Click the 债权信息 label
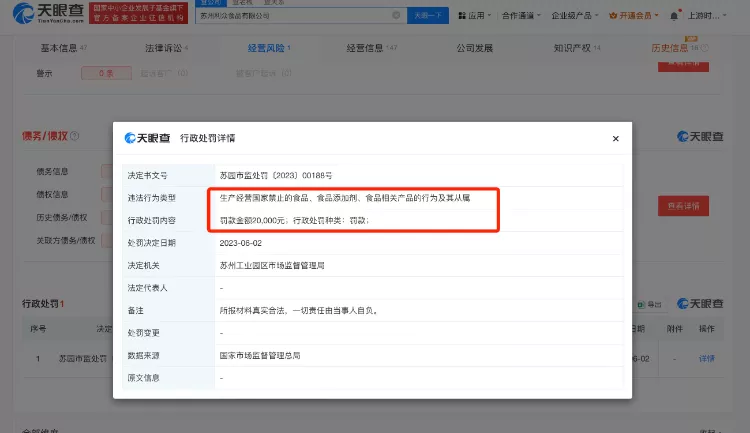Screen dimensions: 750x433 click(x=52, y=194)
